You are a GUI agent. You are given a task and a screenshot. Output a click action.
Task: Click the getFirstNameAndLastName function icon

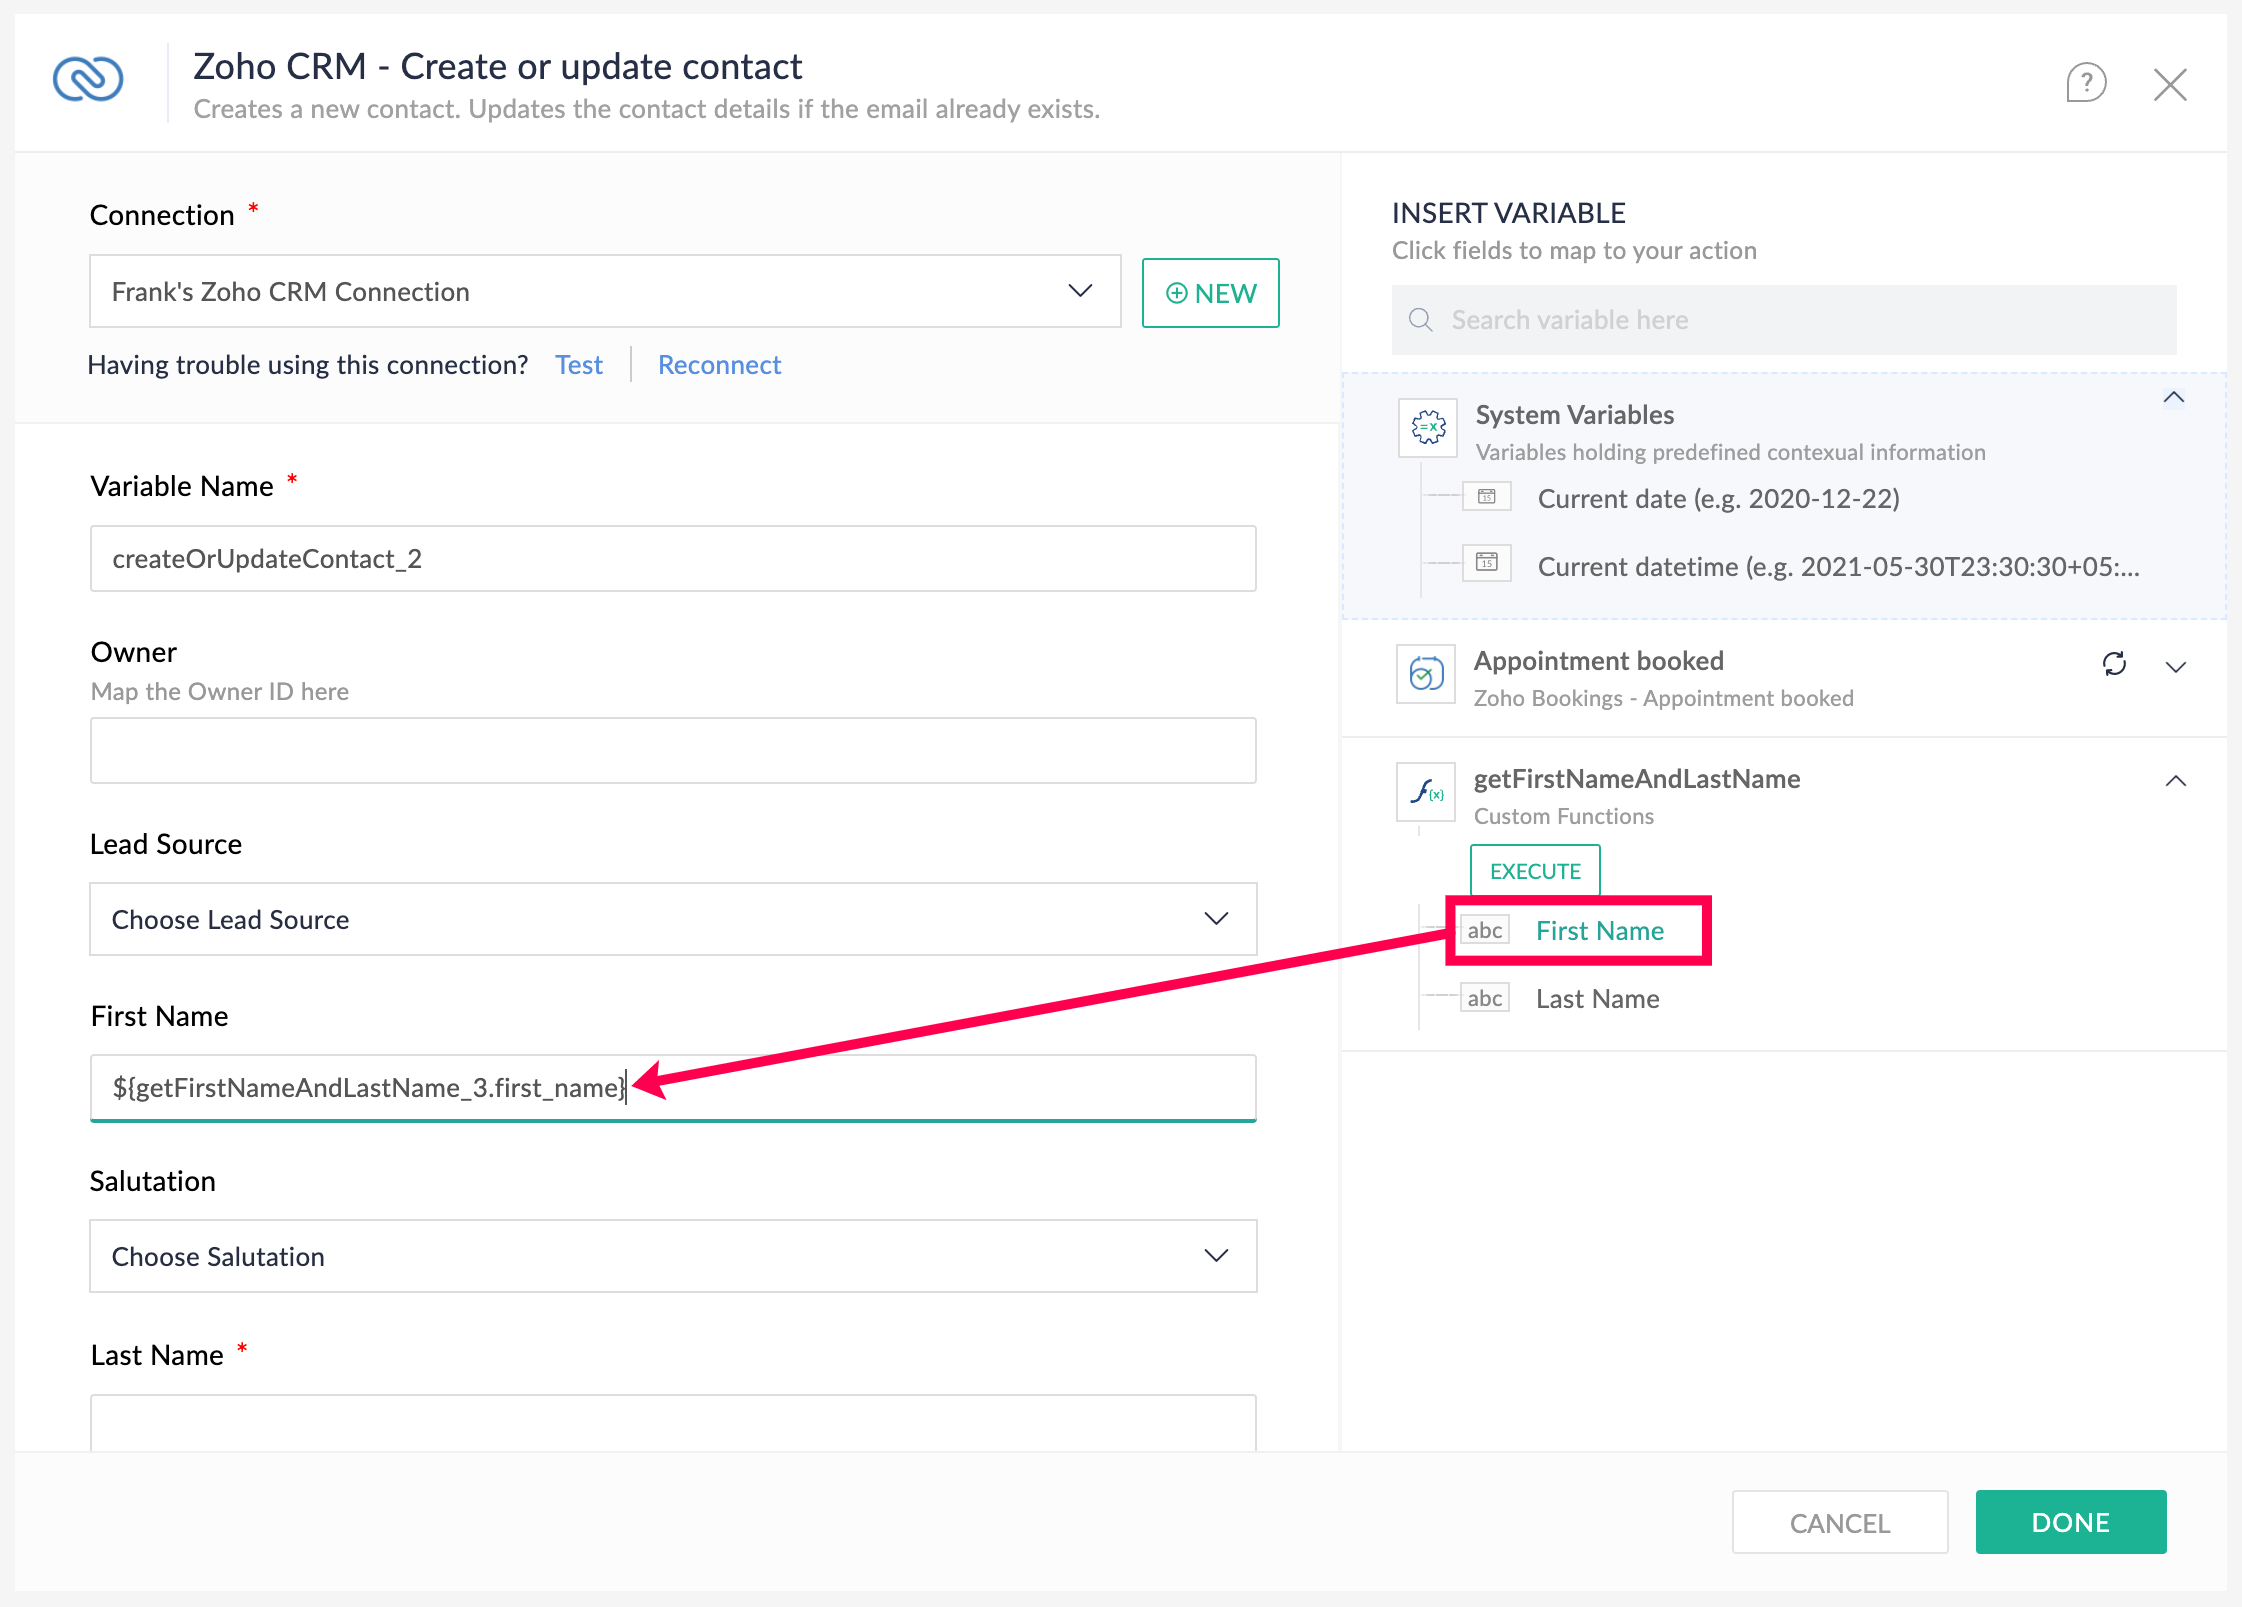pyautogui.click(x=1425, y=793)
